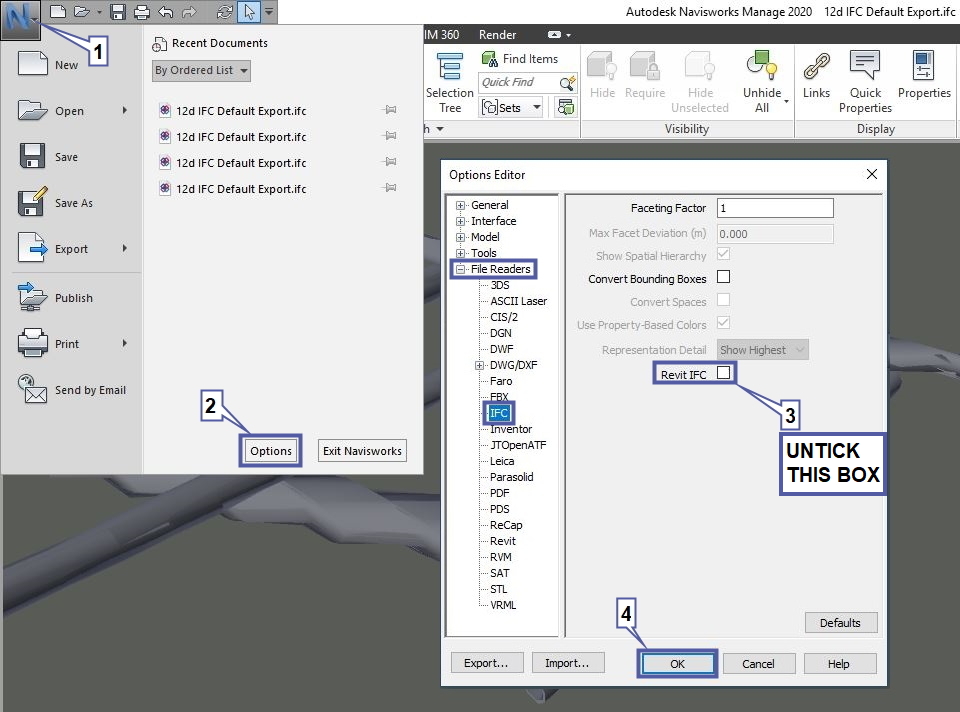Select the Render ribbon tab
Viewport: 960px width, 712px height.
coord(497,35)
